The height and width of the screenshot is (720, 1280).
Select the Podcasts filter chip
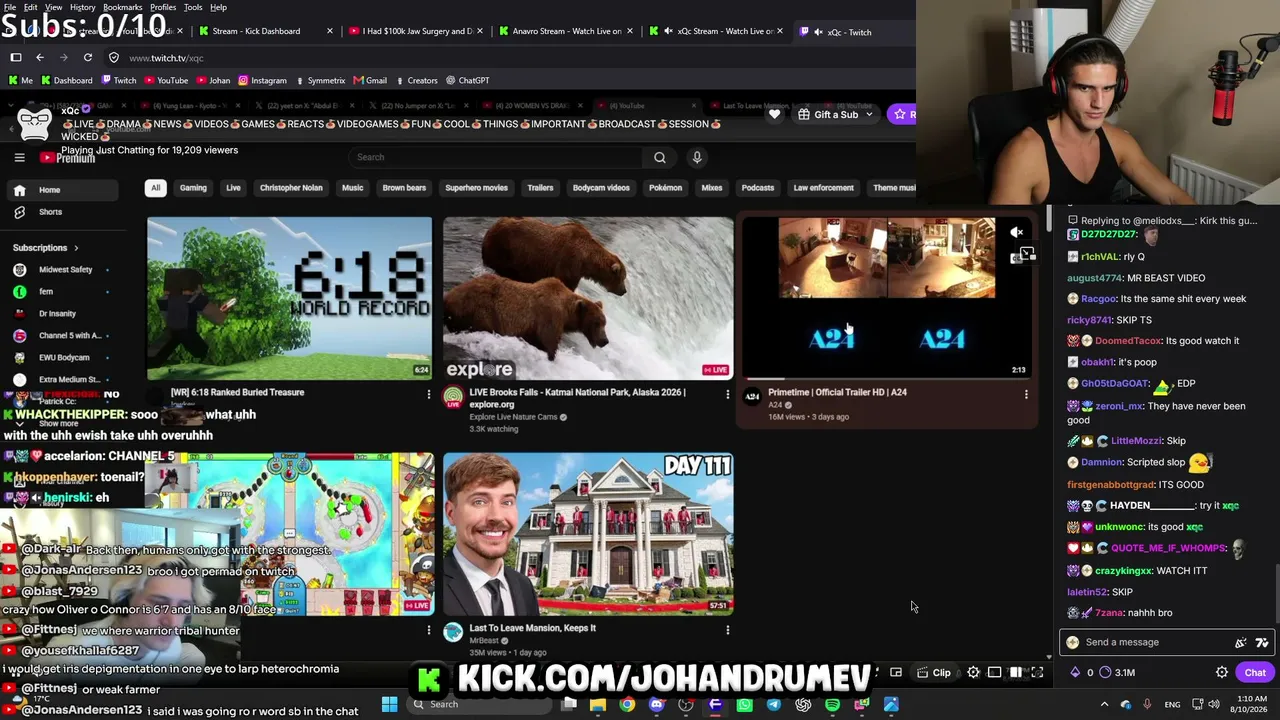pos(757,188)
